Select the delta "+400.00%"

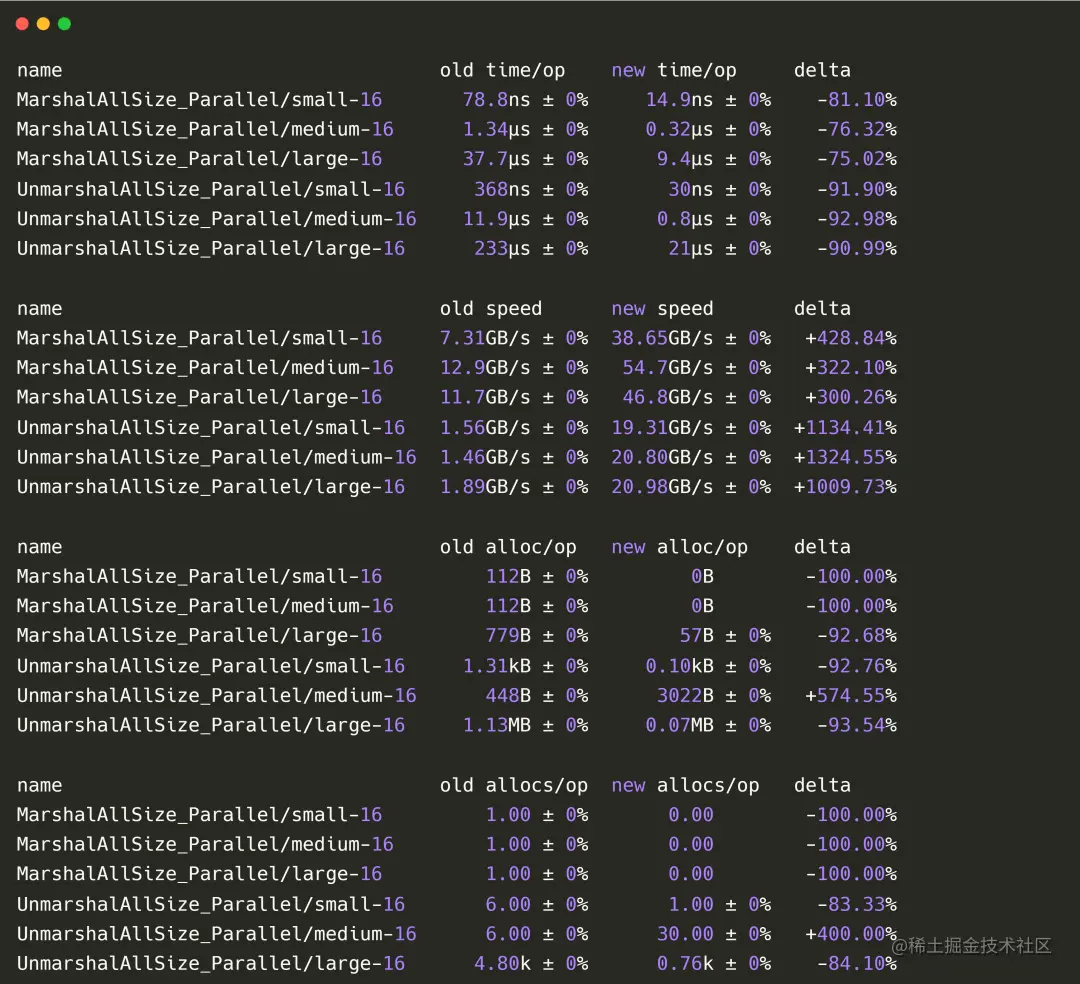pos(851,934)
